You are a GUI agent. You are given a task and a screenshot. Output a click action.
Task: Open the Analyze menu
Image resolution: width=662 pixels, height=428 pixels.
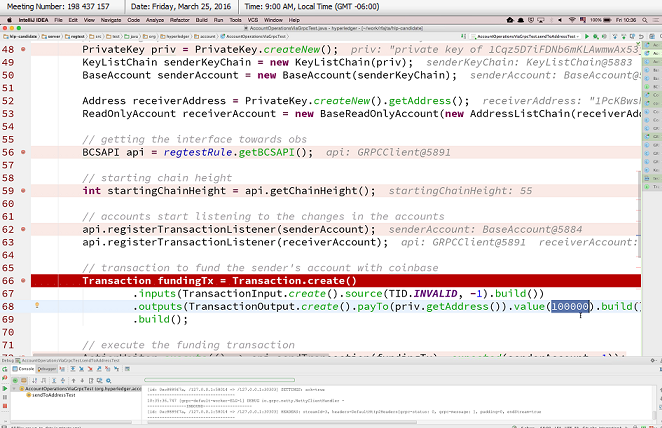pos(155,20)
